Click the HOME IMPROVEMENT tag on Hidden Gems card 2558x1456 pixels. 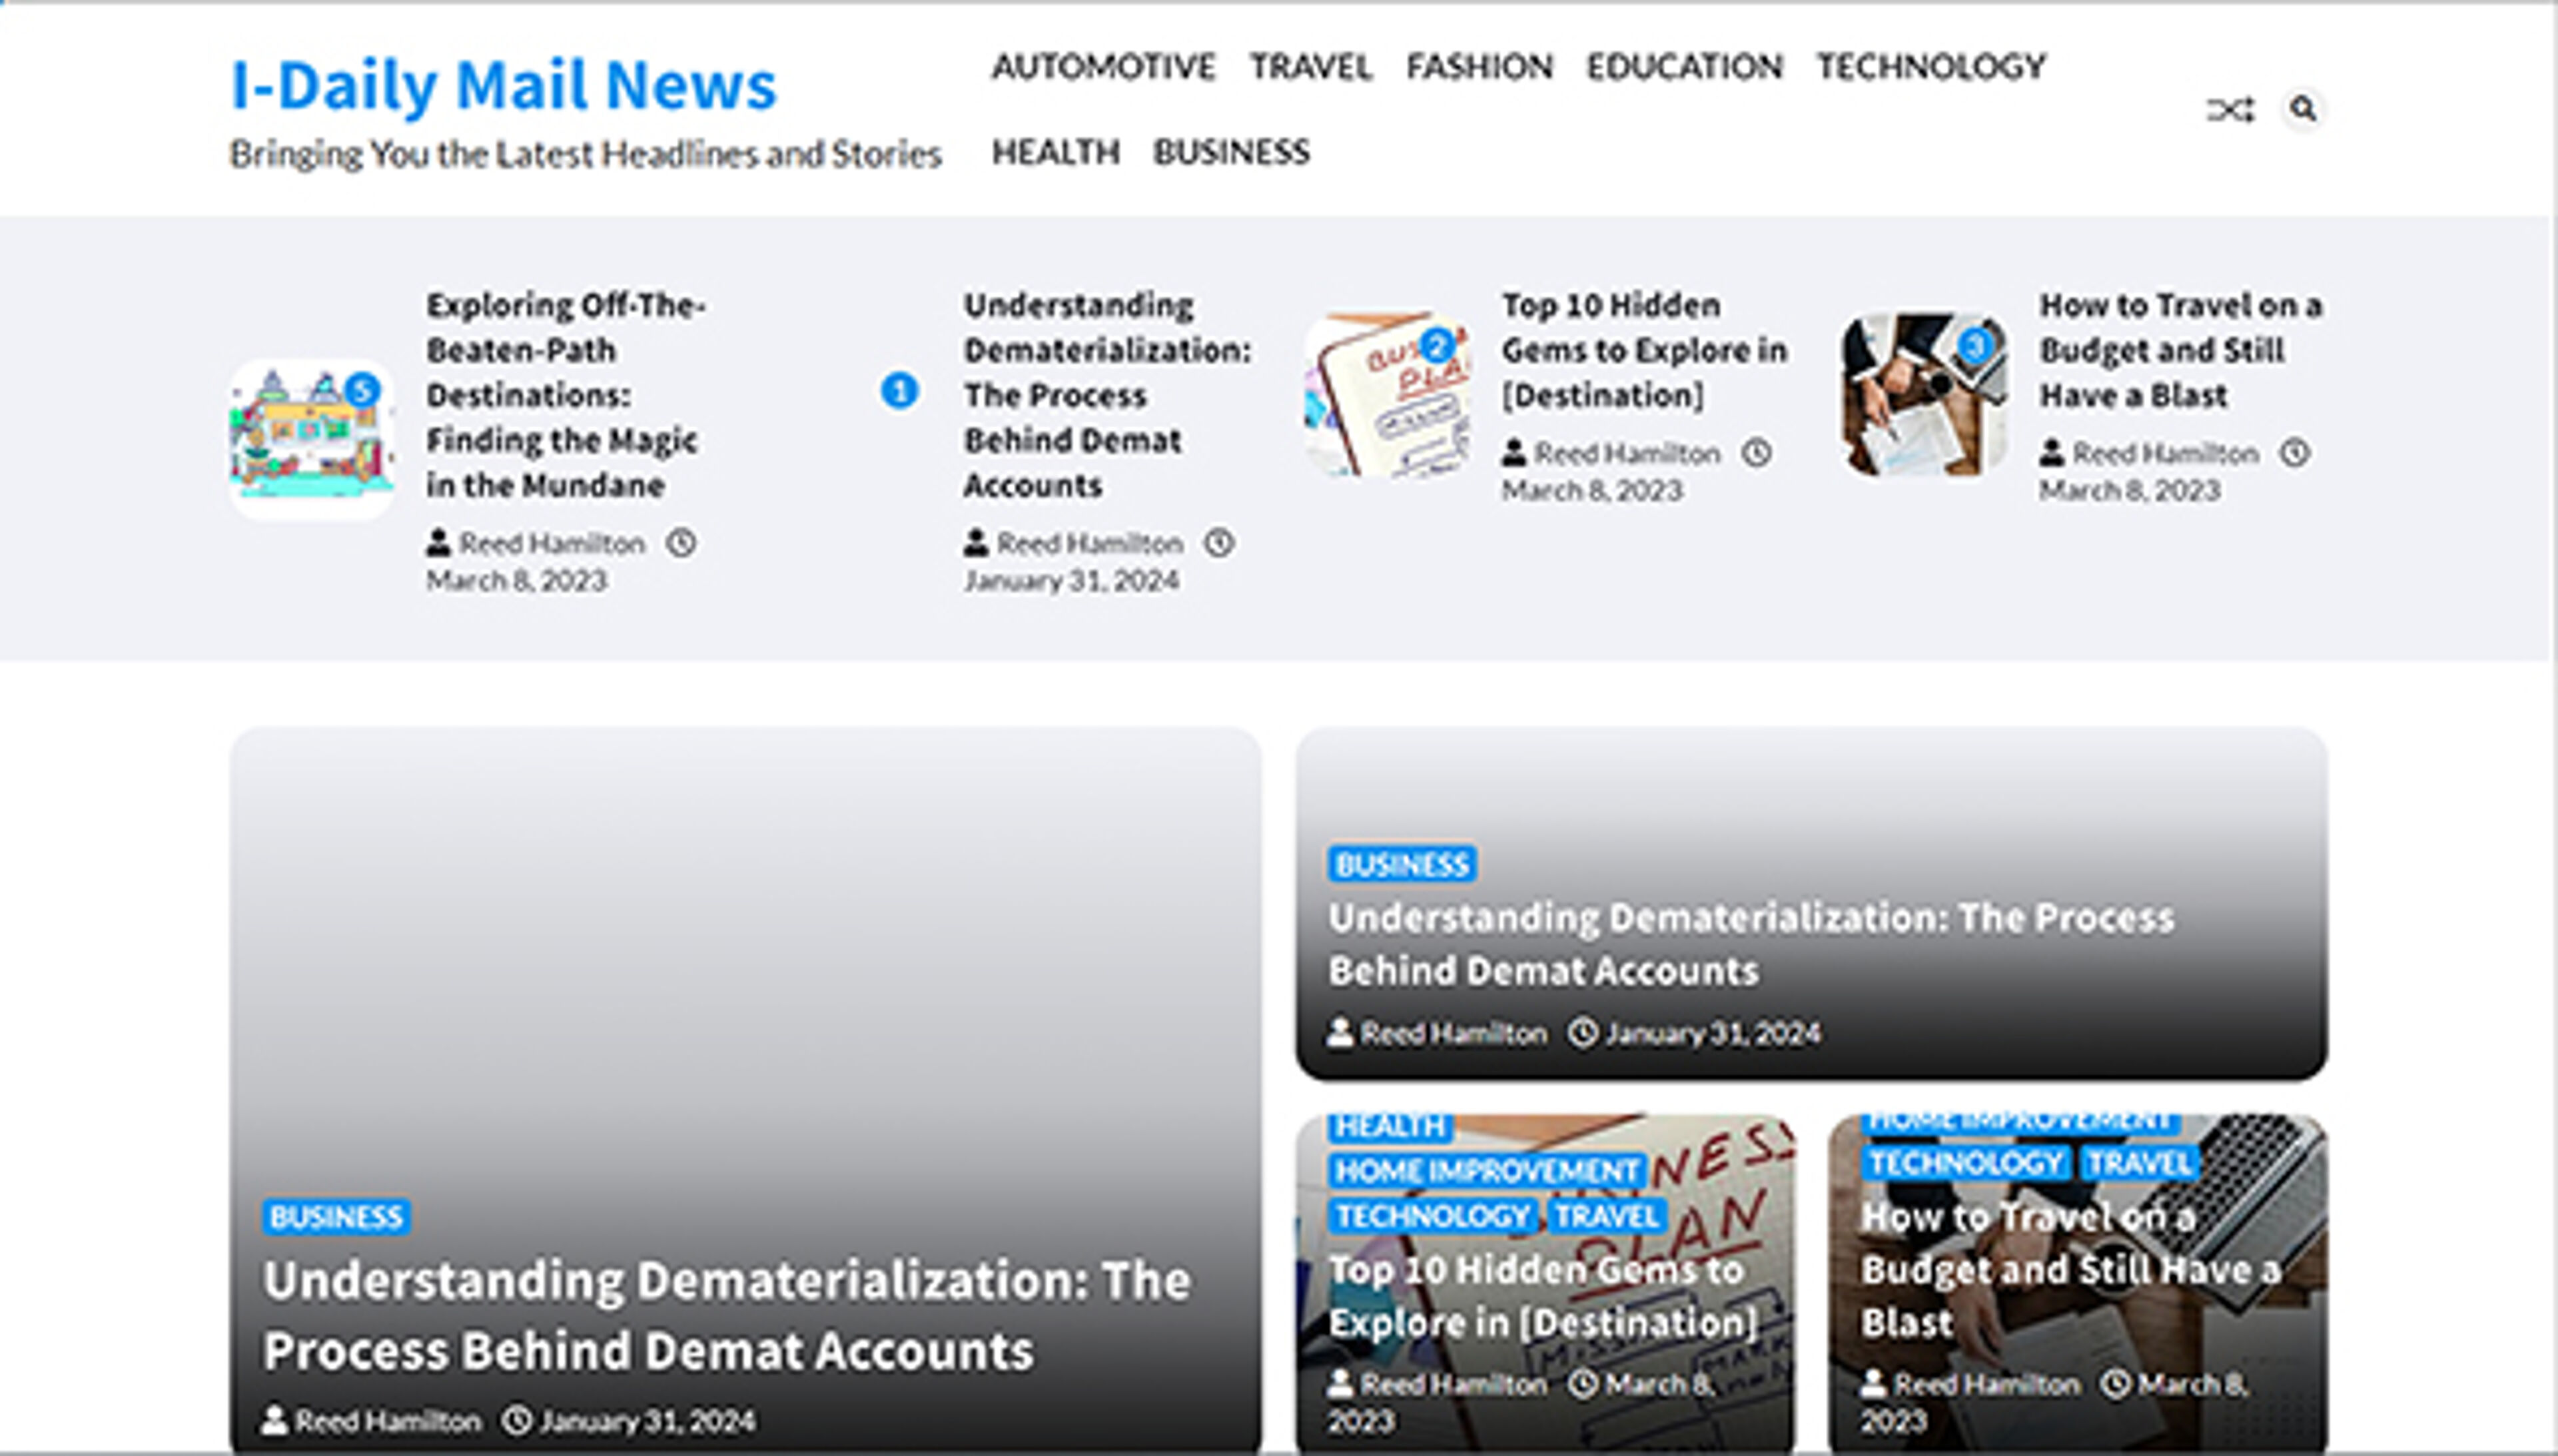(x=1486, y=1171)
